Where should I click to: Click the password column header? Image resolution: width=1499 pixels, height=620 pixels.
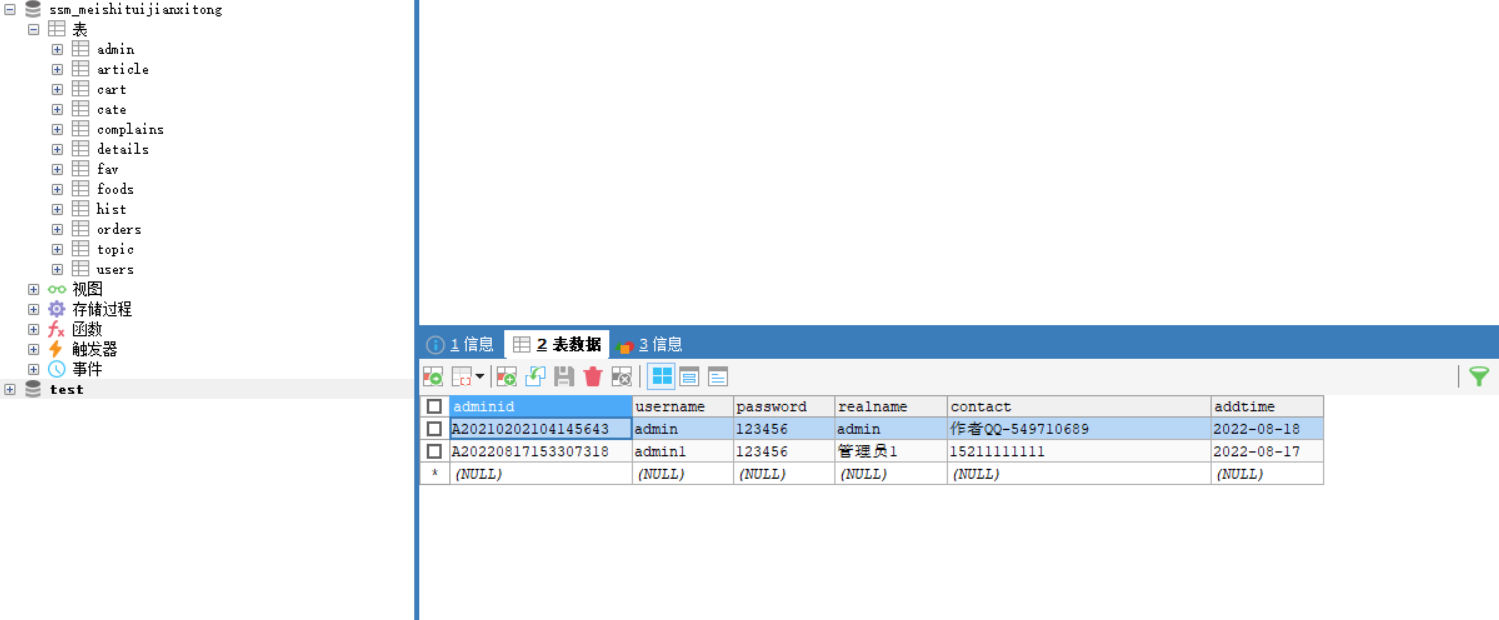(x=785, y=407)
